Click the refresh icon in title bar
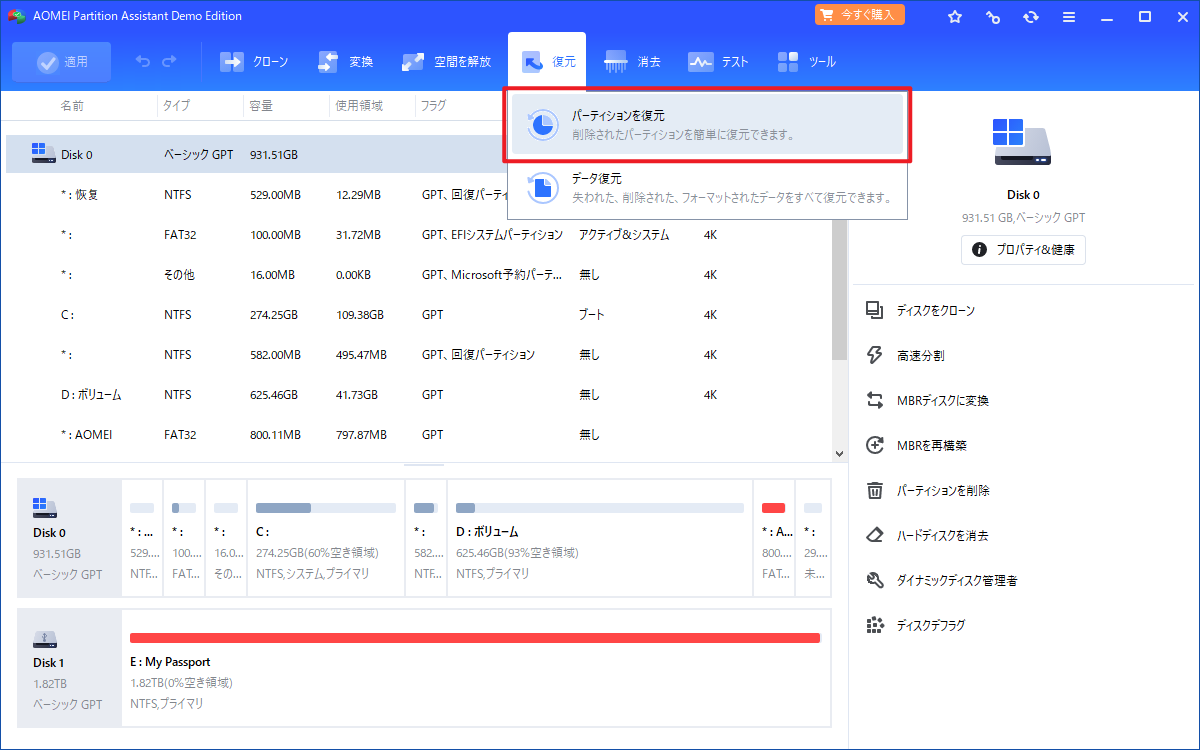This screenshot has width=1200, height=750. 1031,16
